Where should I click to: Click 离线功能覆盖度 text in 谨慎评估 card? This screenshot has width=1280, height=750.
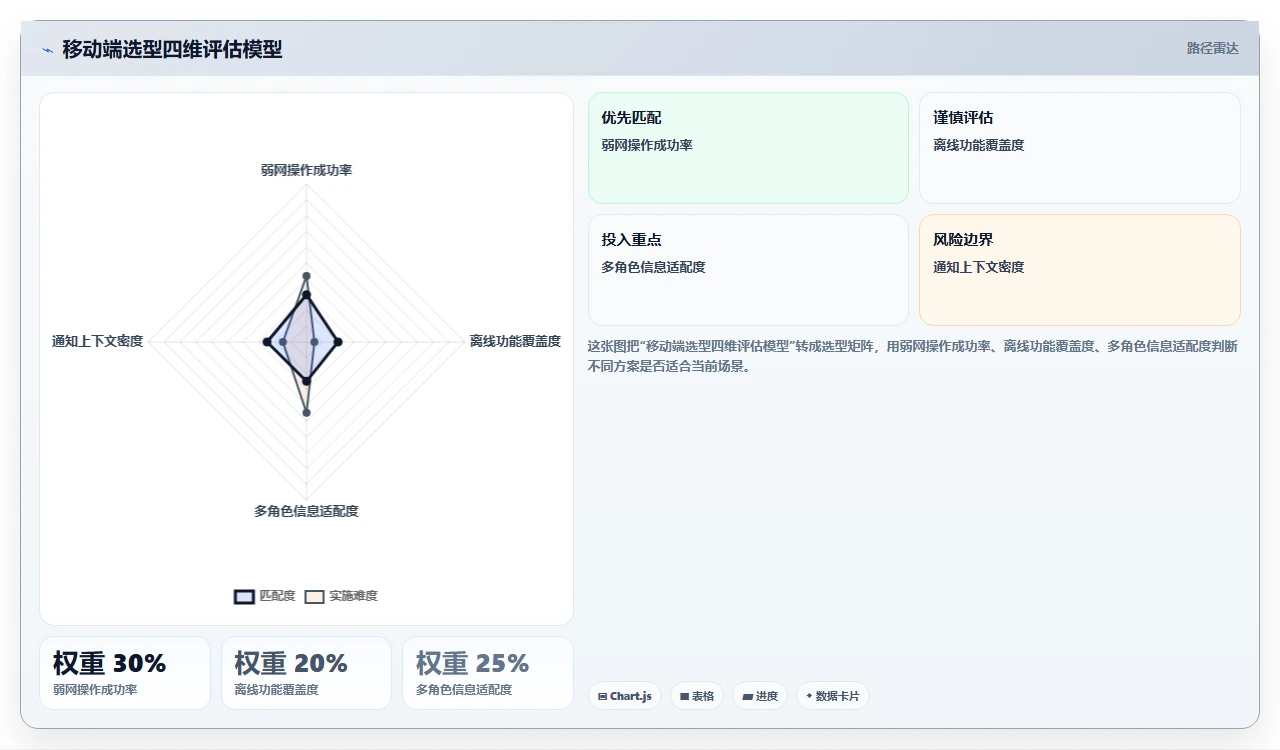point(979,145)
